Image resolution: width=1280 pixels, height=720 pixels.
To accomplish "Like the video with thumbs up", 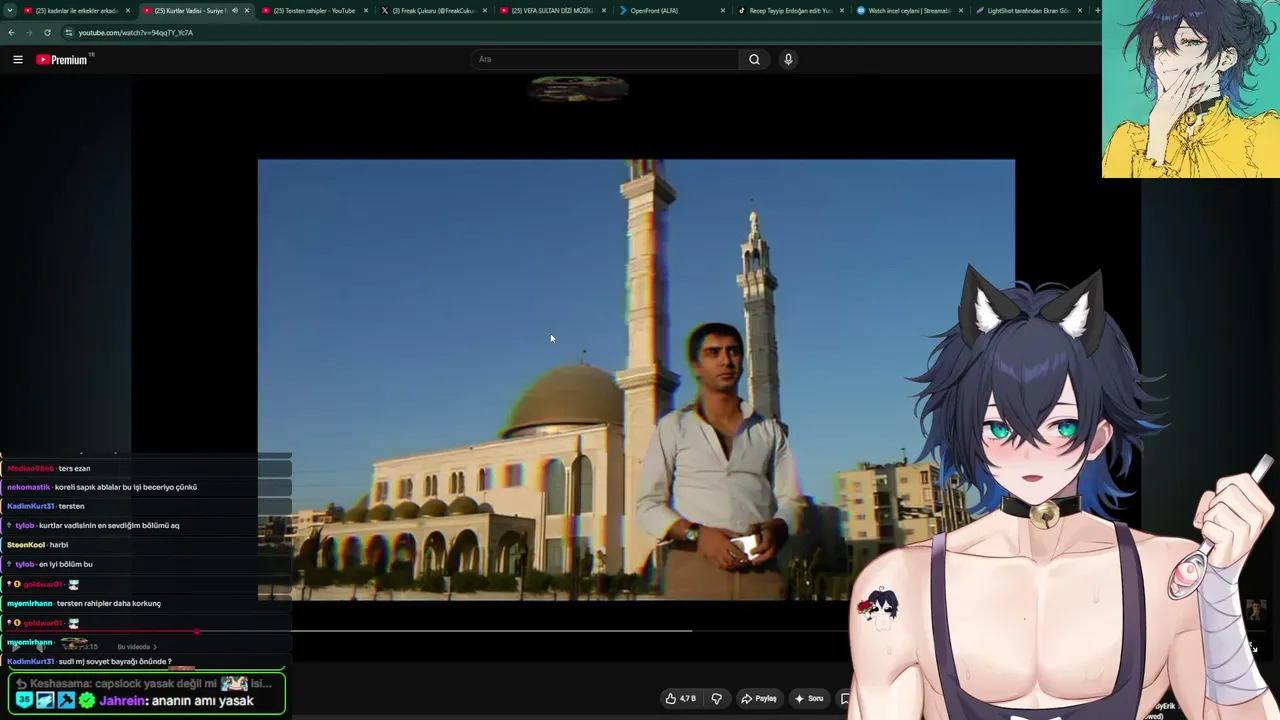I will coord(680,699).
